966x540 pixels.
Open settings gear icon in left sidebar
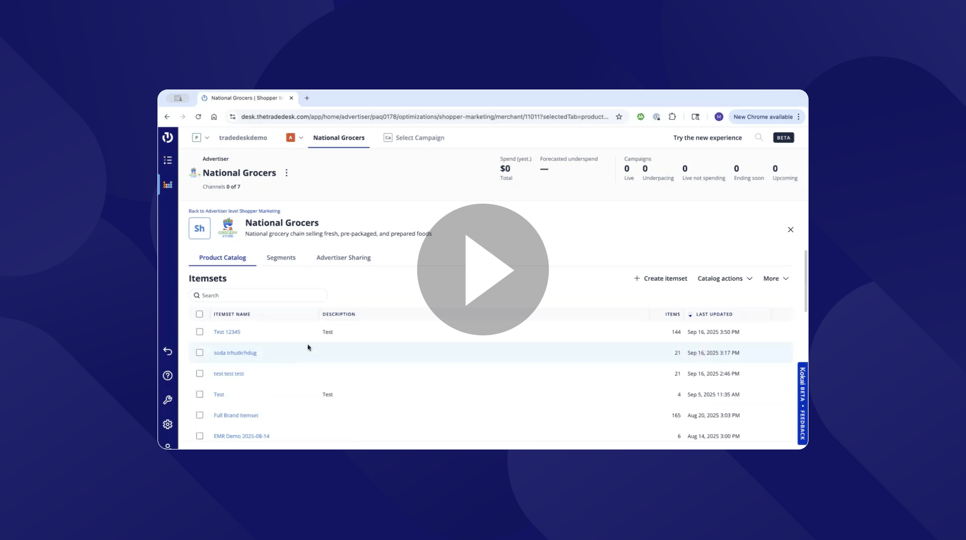point(168,425)
